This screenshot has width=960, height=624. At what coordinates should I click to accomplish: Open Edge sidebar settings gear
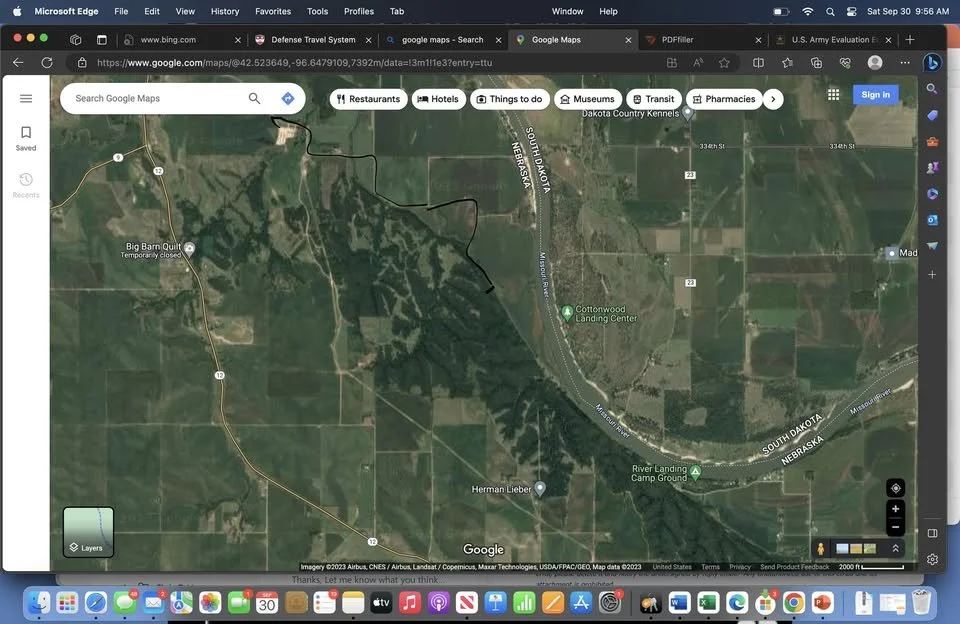click(x=932, y=559)
